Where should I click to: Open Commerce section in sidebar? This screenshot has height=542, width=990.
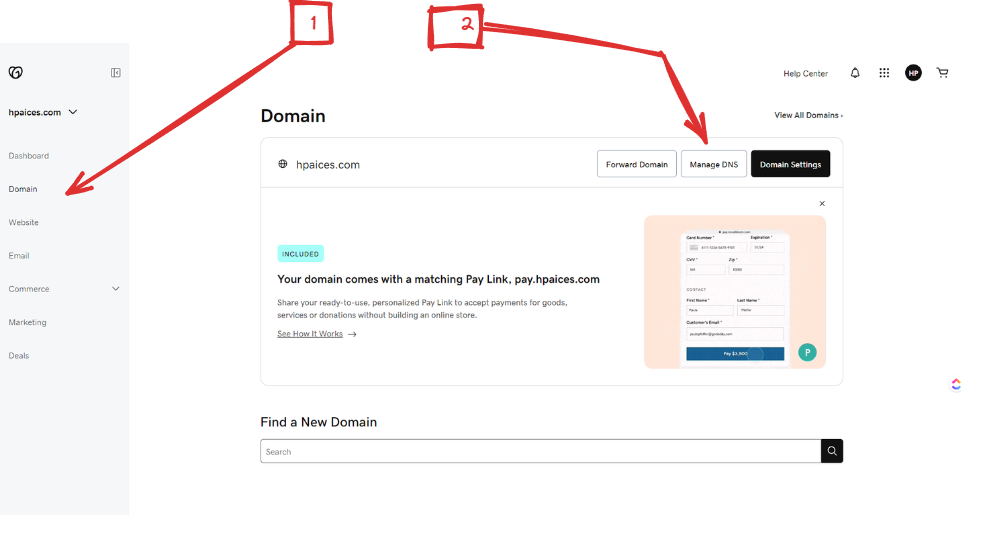tap(28, 289)
